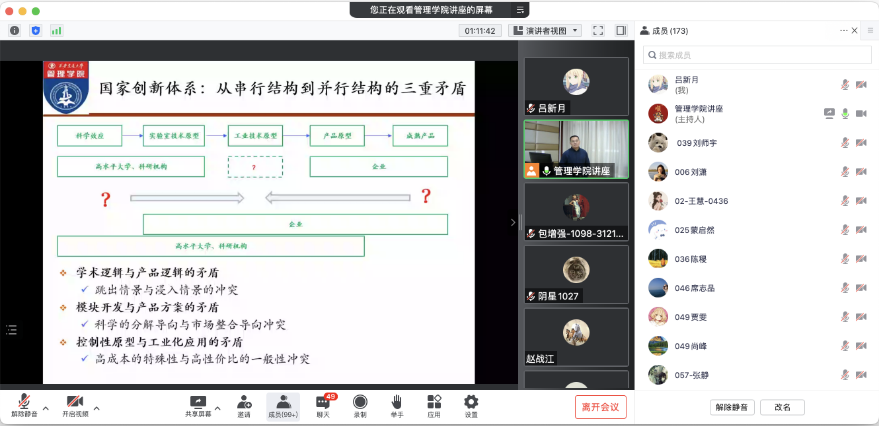Open the Chat panel icon
The width and height of the screenshot is (879, 426).
coord(323,403)
